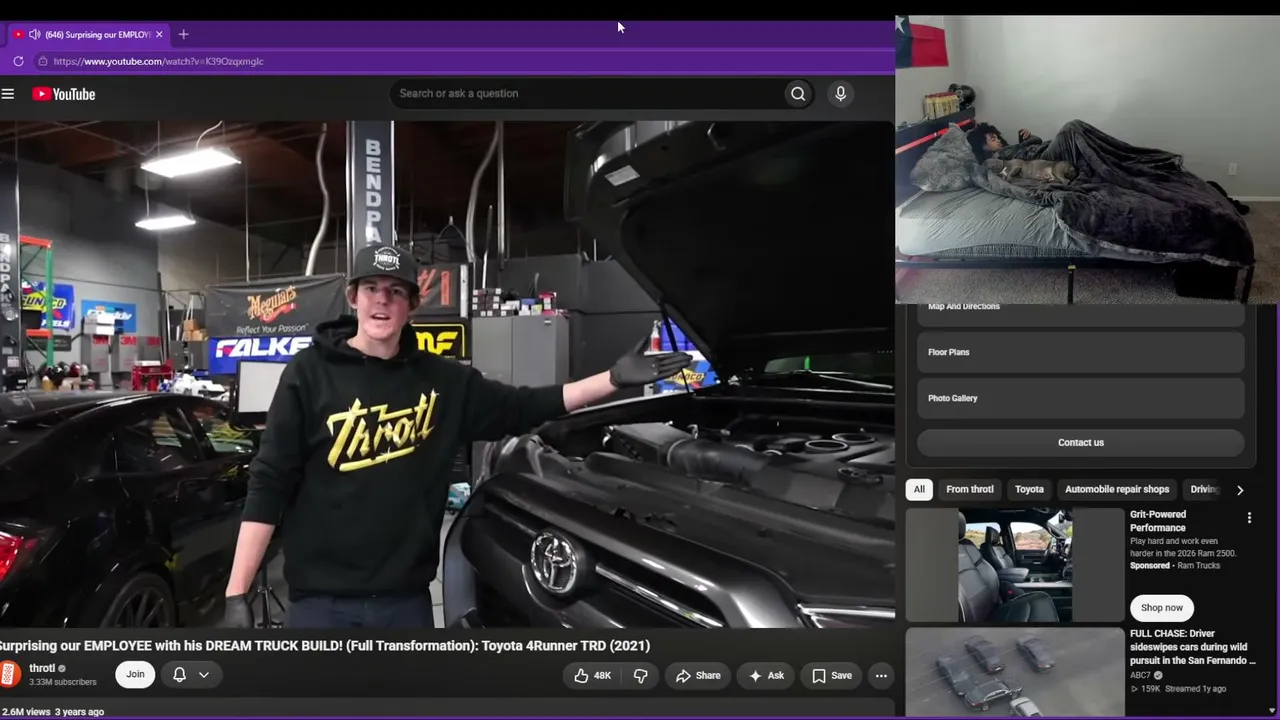
Task: Open the throtl channel avatar
Action: (10, 674)
